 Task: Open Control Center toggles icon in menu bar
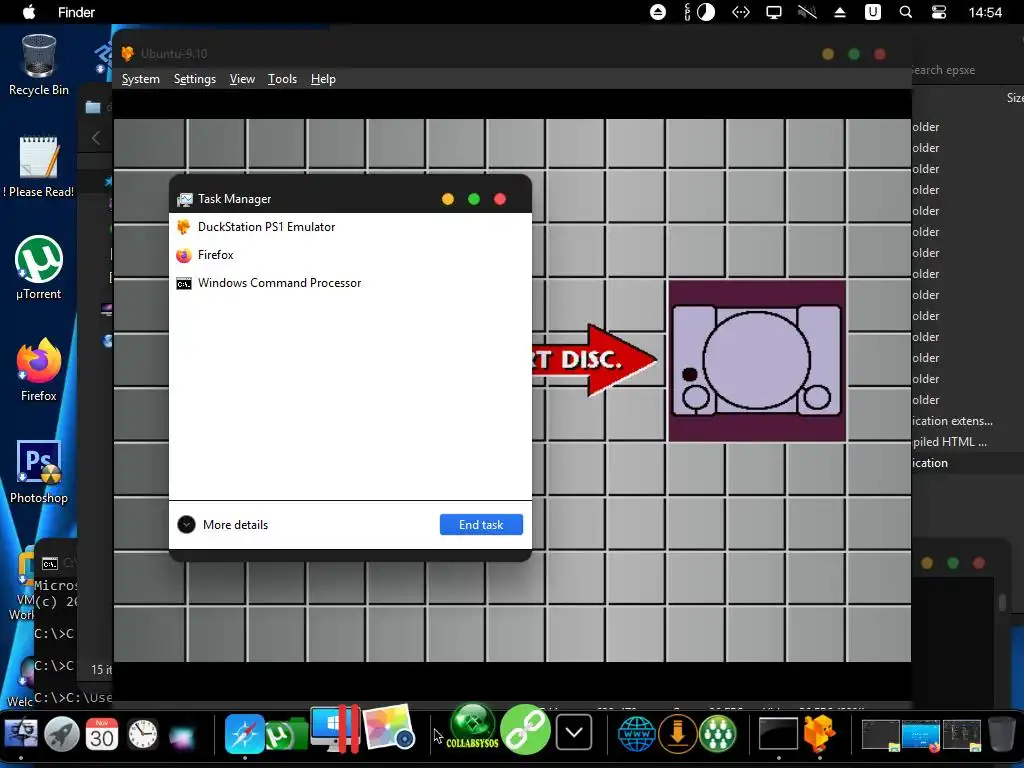point(938,12)
